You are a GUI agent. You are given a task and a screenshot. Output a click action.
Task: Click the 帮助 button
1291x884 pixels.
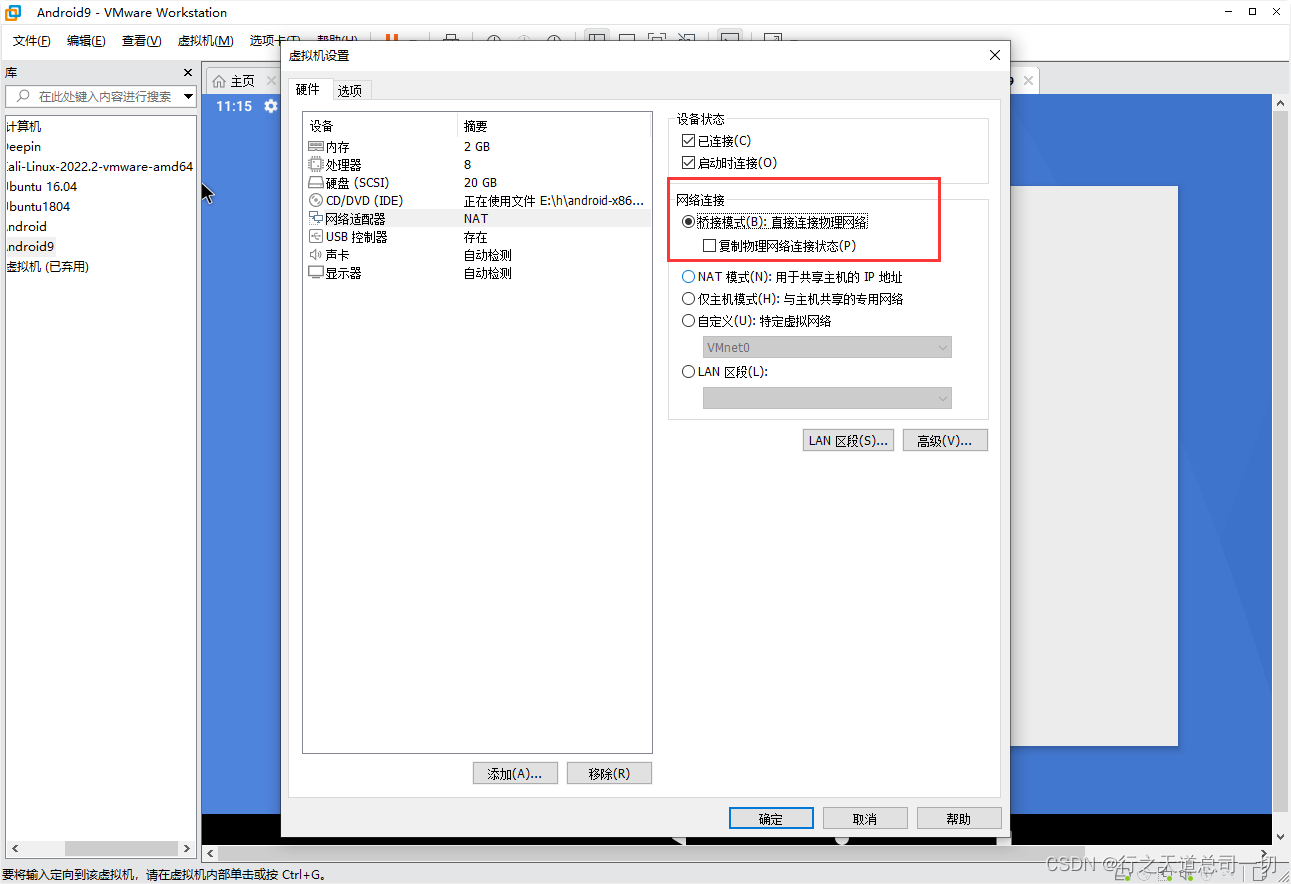pos(959,819)
